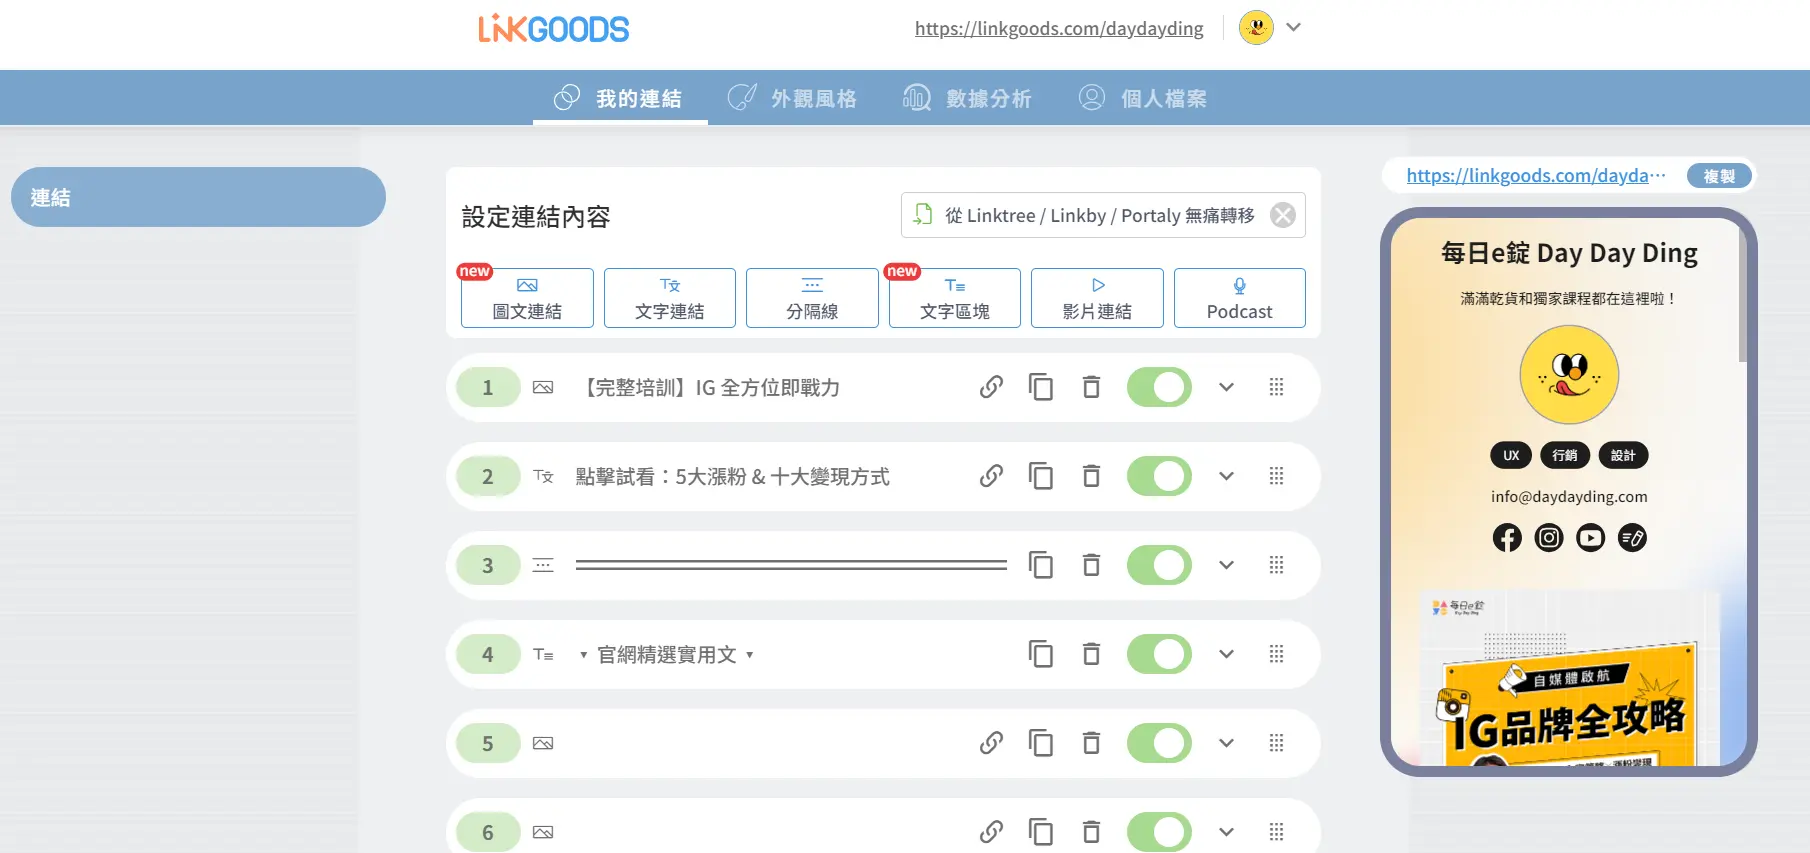This screenshot has width=1810, height=853.
Task: Copy the divider line in row 3
Action: click(x=1041, y=565)
